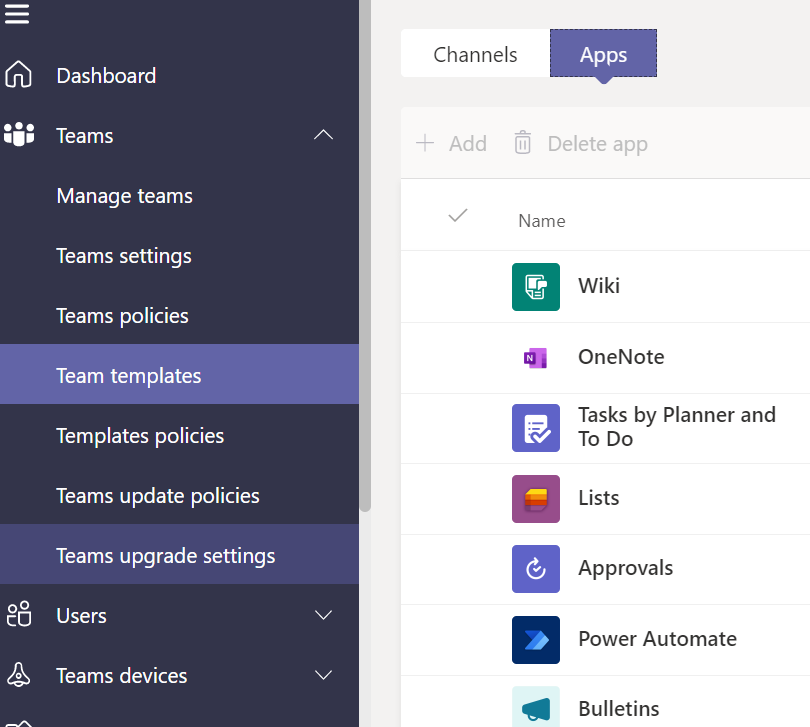The height and width of the screenshot is (727, 810).
Task: Toggle the select-all checkmark in header
Action: point(458,215)
